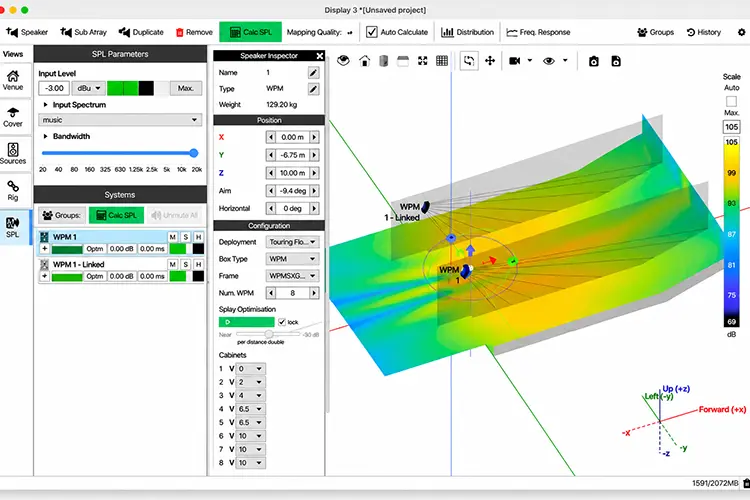Click Calc SPL in Systems panel

click(x=116, y=215)
